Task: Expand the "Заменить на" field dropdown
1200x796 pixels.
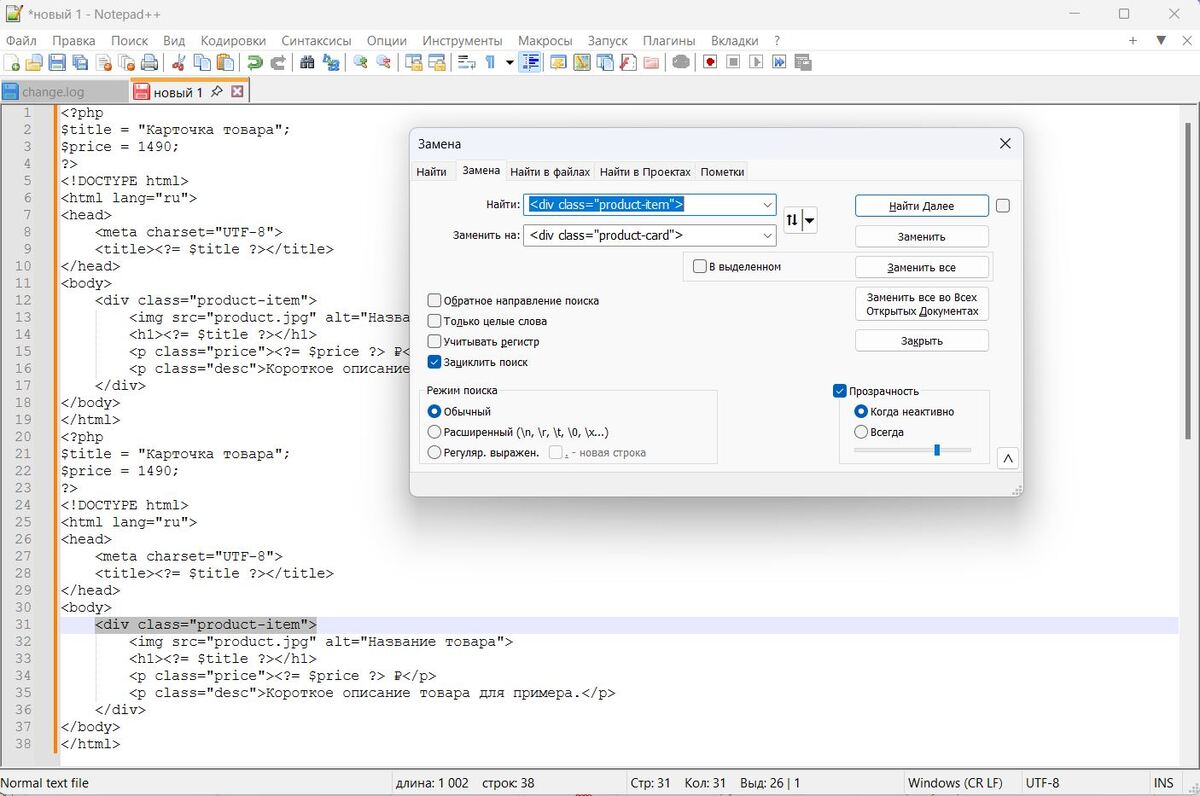Action: 767,236
